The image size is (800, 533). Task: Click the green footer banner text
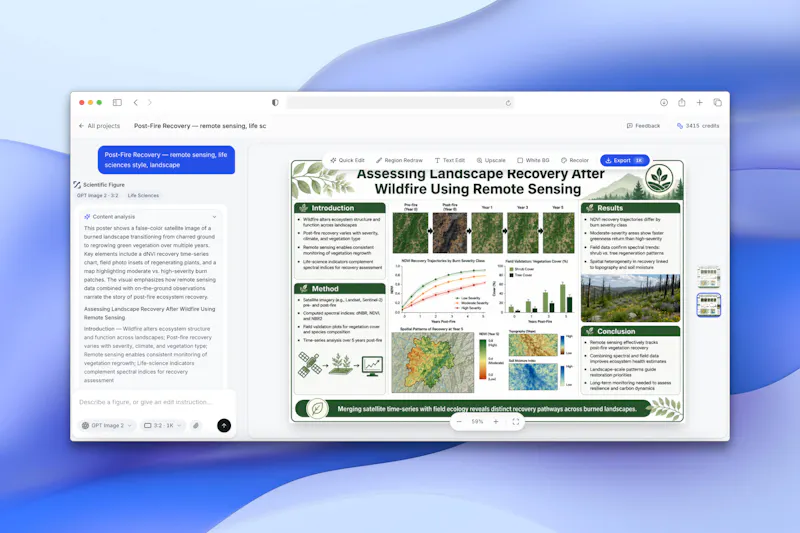[x=487, y=409]
